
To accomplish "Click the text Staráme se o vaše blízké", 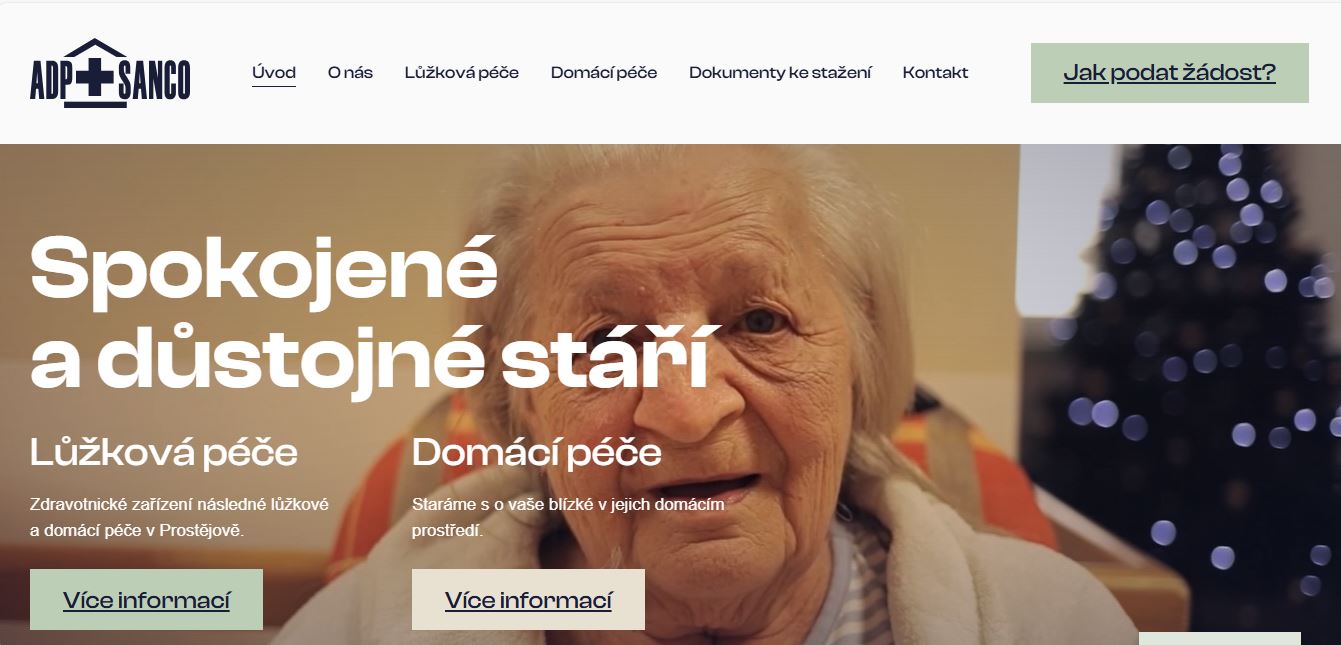I will click(568, 517).
